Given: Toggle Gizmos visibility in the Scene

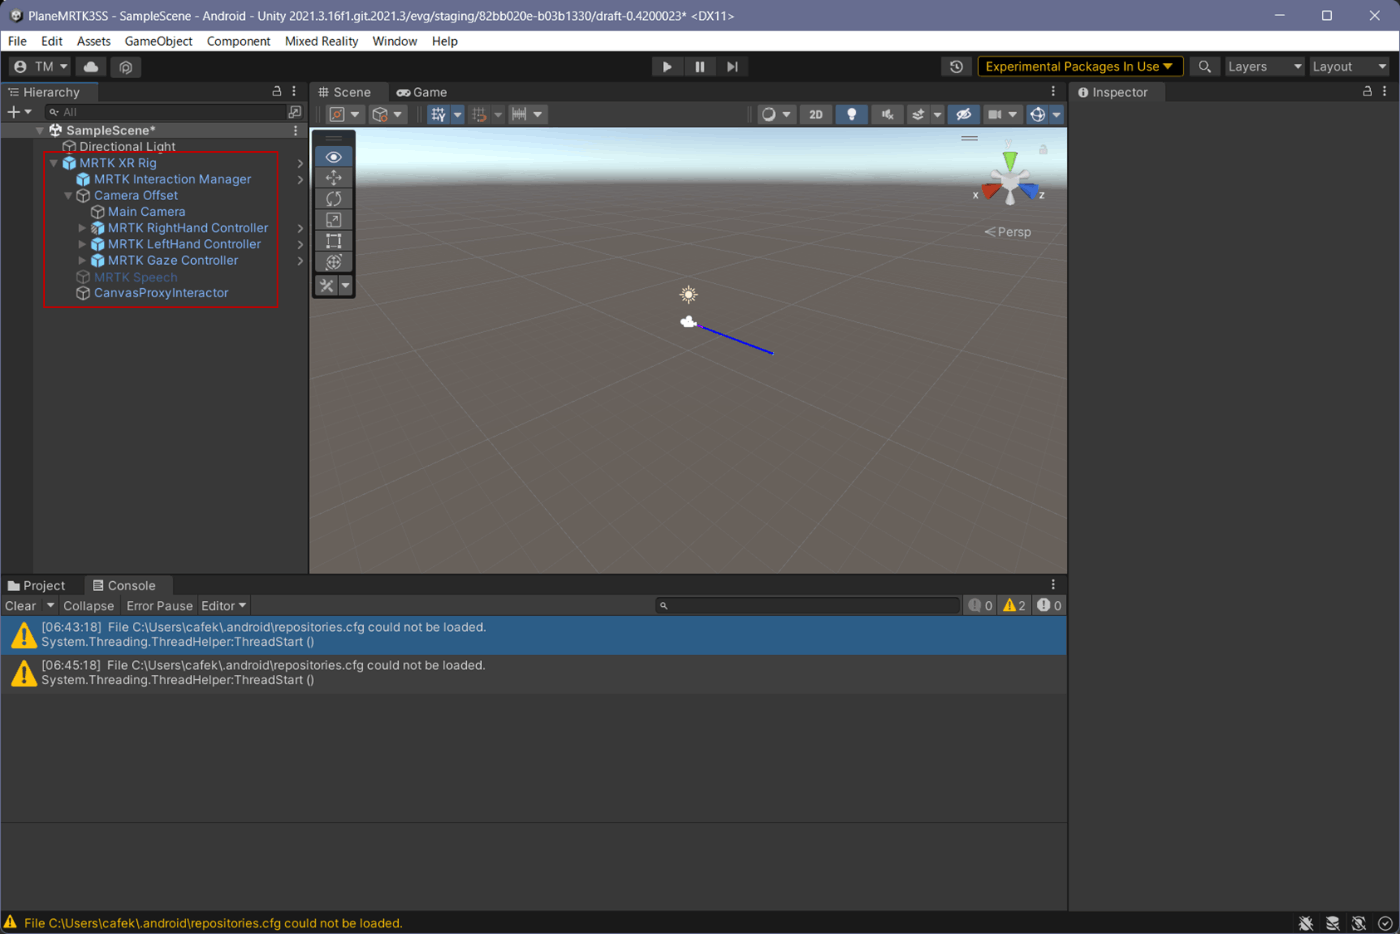Looking at the screenshot, I should pos(1037,115).
